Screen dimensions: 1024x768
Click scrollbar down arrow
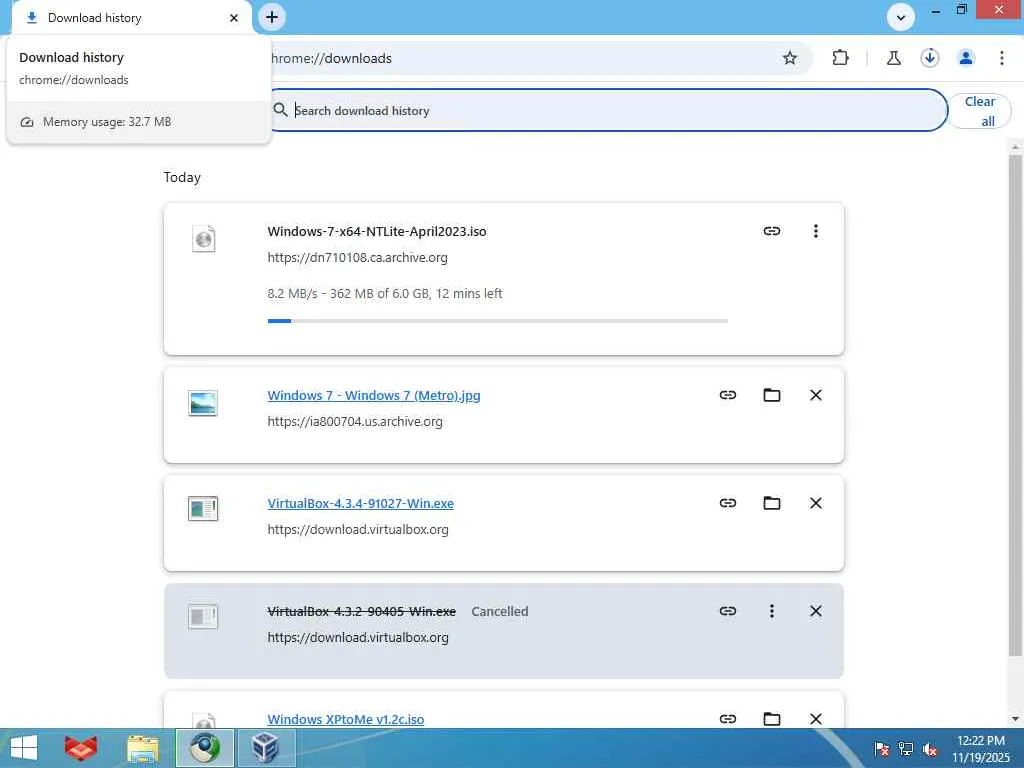(1015, 719)
